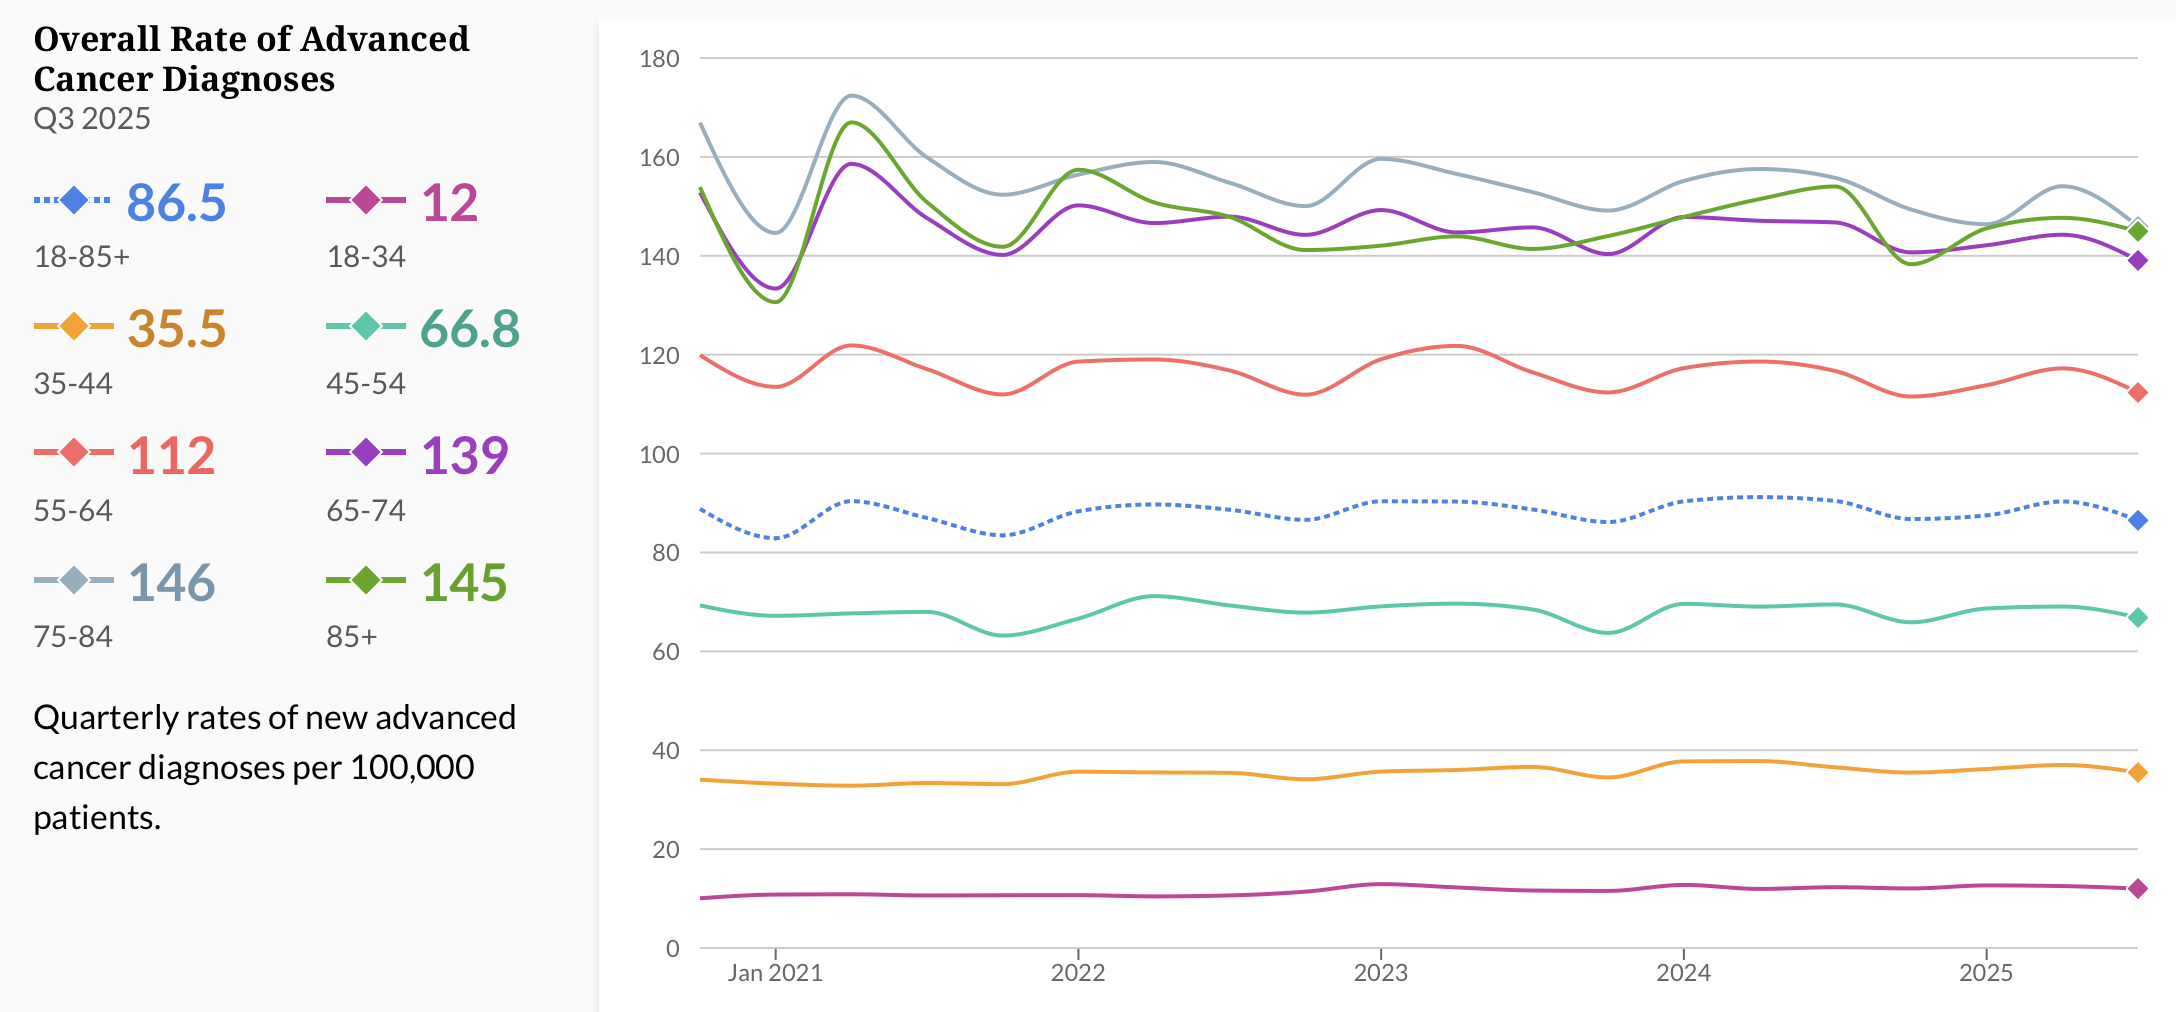Toggle the 75-84 age group legend label
This screenshot has height=1012, width=2176.
point(73,637)
